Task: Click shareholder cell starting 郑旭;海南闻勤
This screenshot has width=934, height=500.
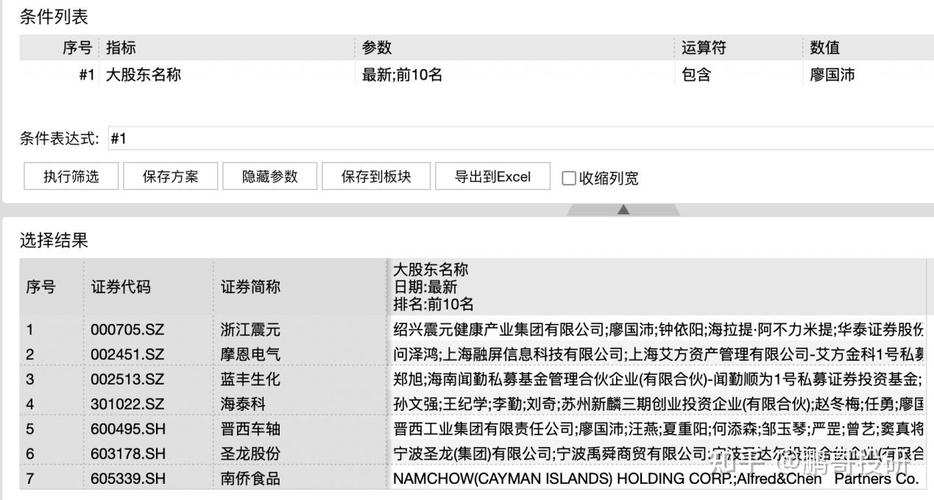Action: tap(658, 380)
